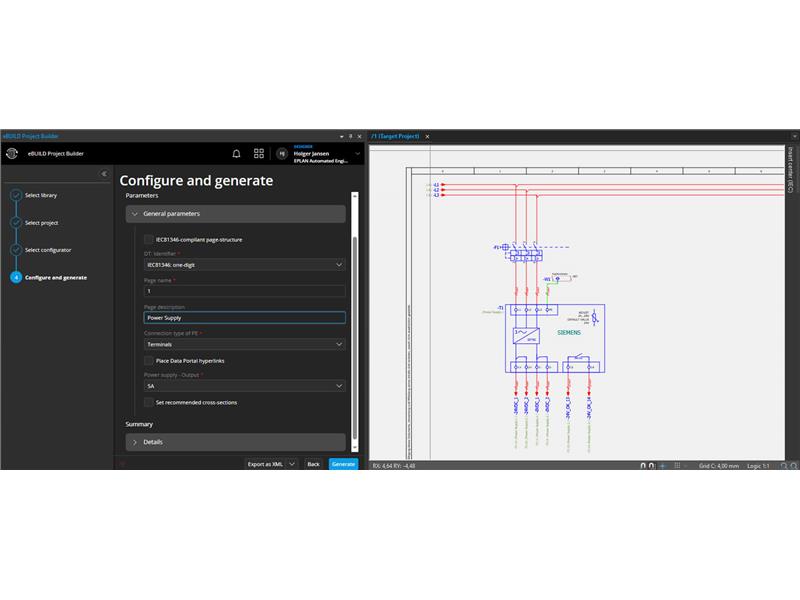Screen dimensions: 800x600
Task: Check Place Data Portal hyperlinks
Action: click(148, 361)
